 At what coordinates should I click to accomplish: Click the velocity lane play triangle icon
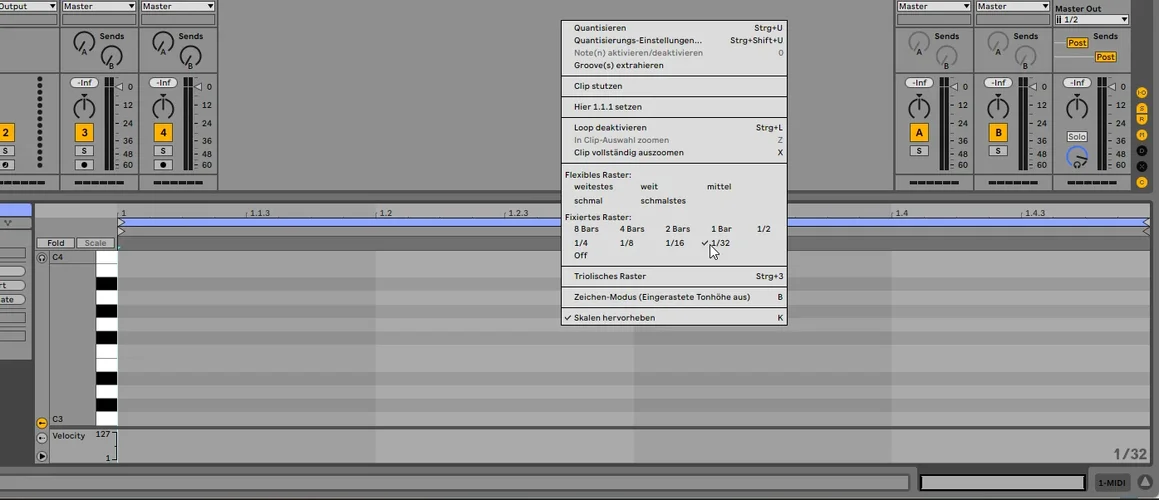point(42,457)
